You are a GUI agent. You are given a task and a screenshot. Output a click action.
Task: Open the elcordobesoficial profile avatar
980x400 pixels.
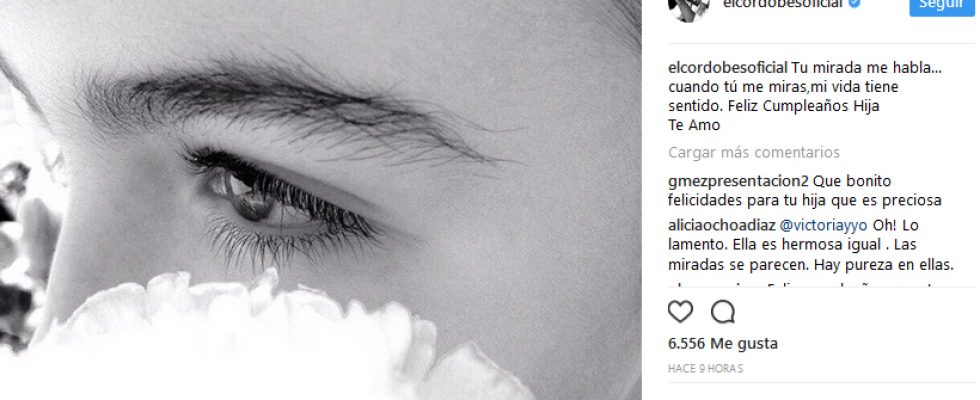tap(689, 9)
